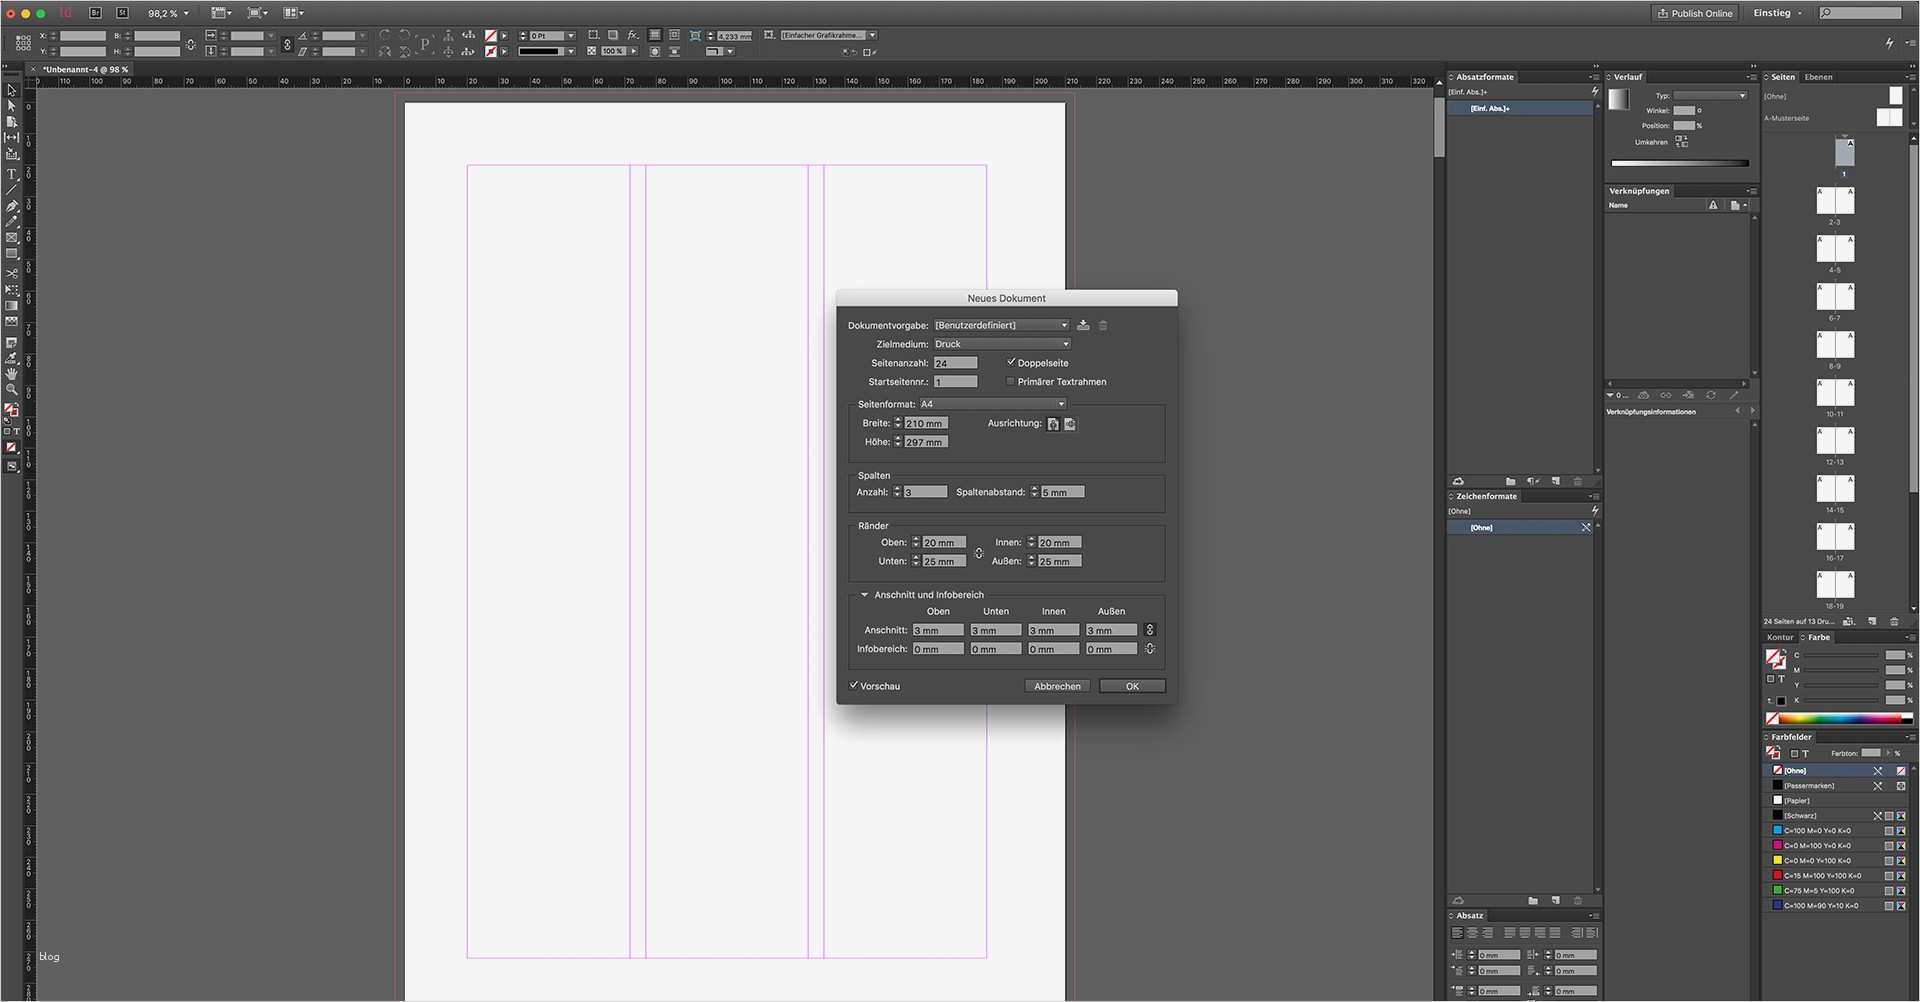Collapse the Anschnitt und Infobereich section
The height and width of the screenshot is (1002, 1920).
(x=864, y=594)
